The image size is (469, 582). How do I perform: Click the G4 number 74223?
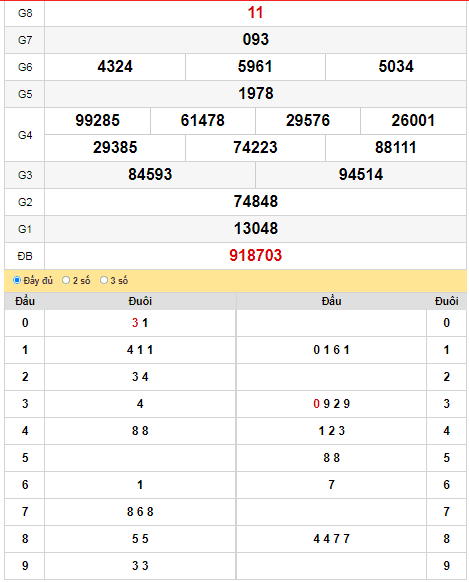click(255, 148)
